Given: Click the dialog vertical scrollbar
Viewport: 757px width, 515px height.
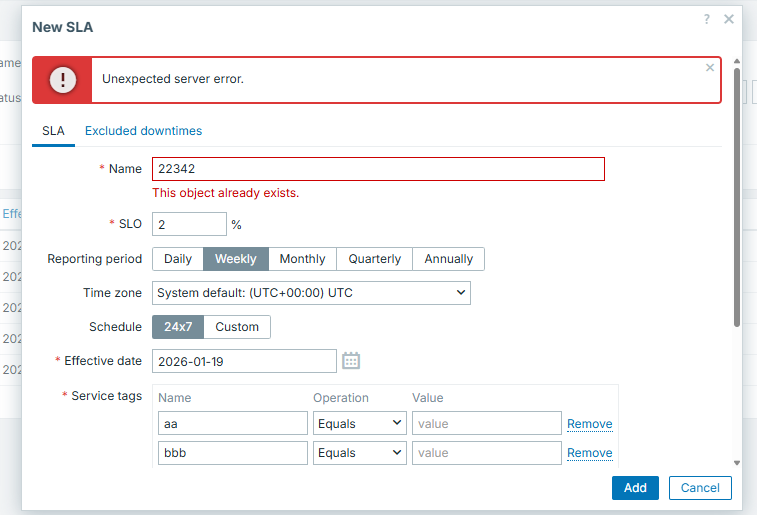Looking at the screenshot, I should coord(737,200).
